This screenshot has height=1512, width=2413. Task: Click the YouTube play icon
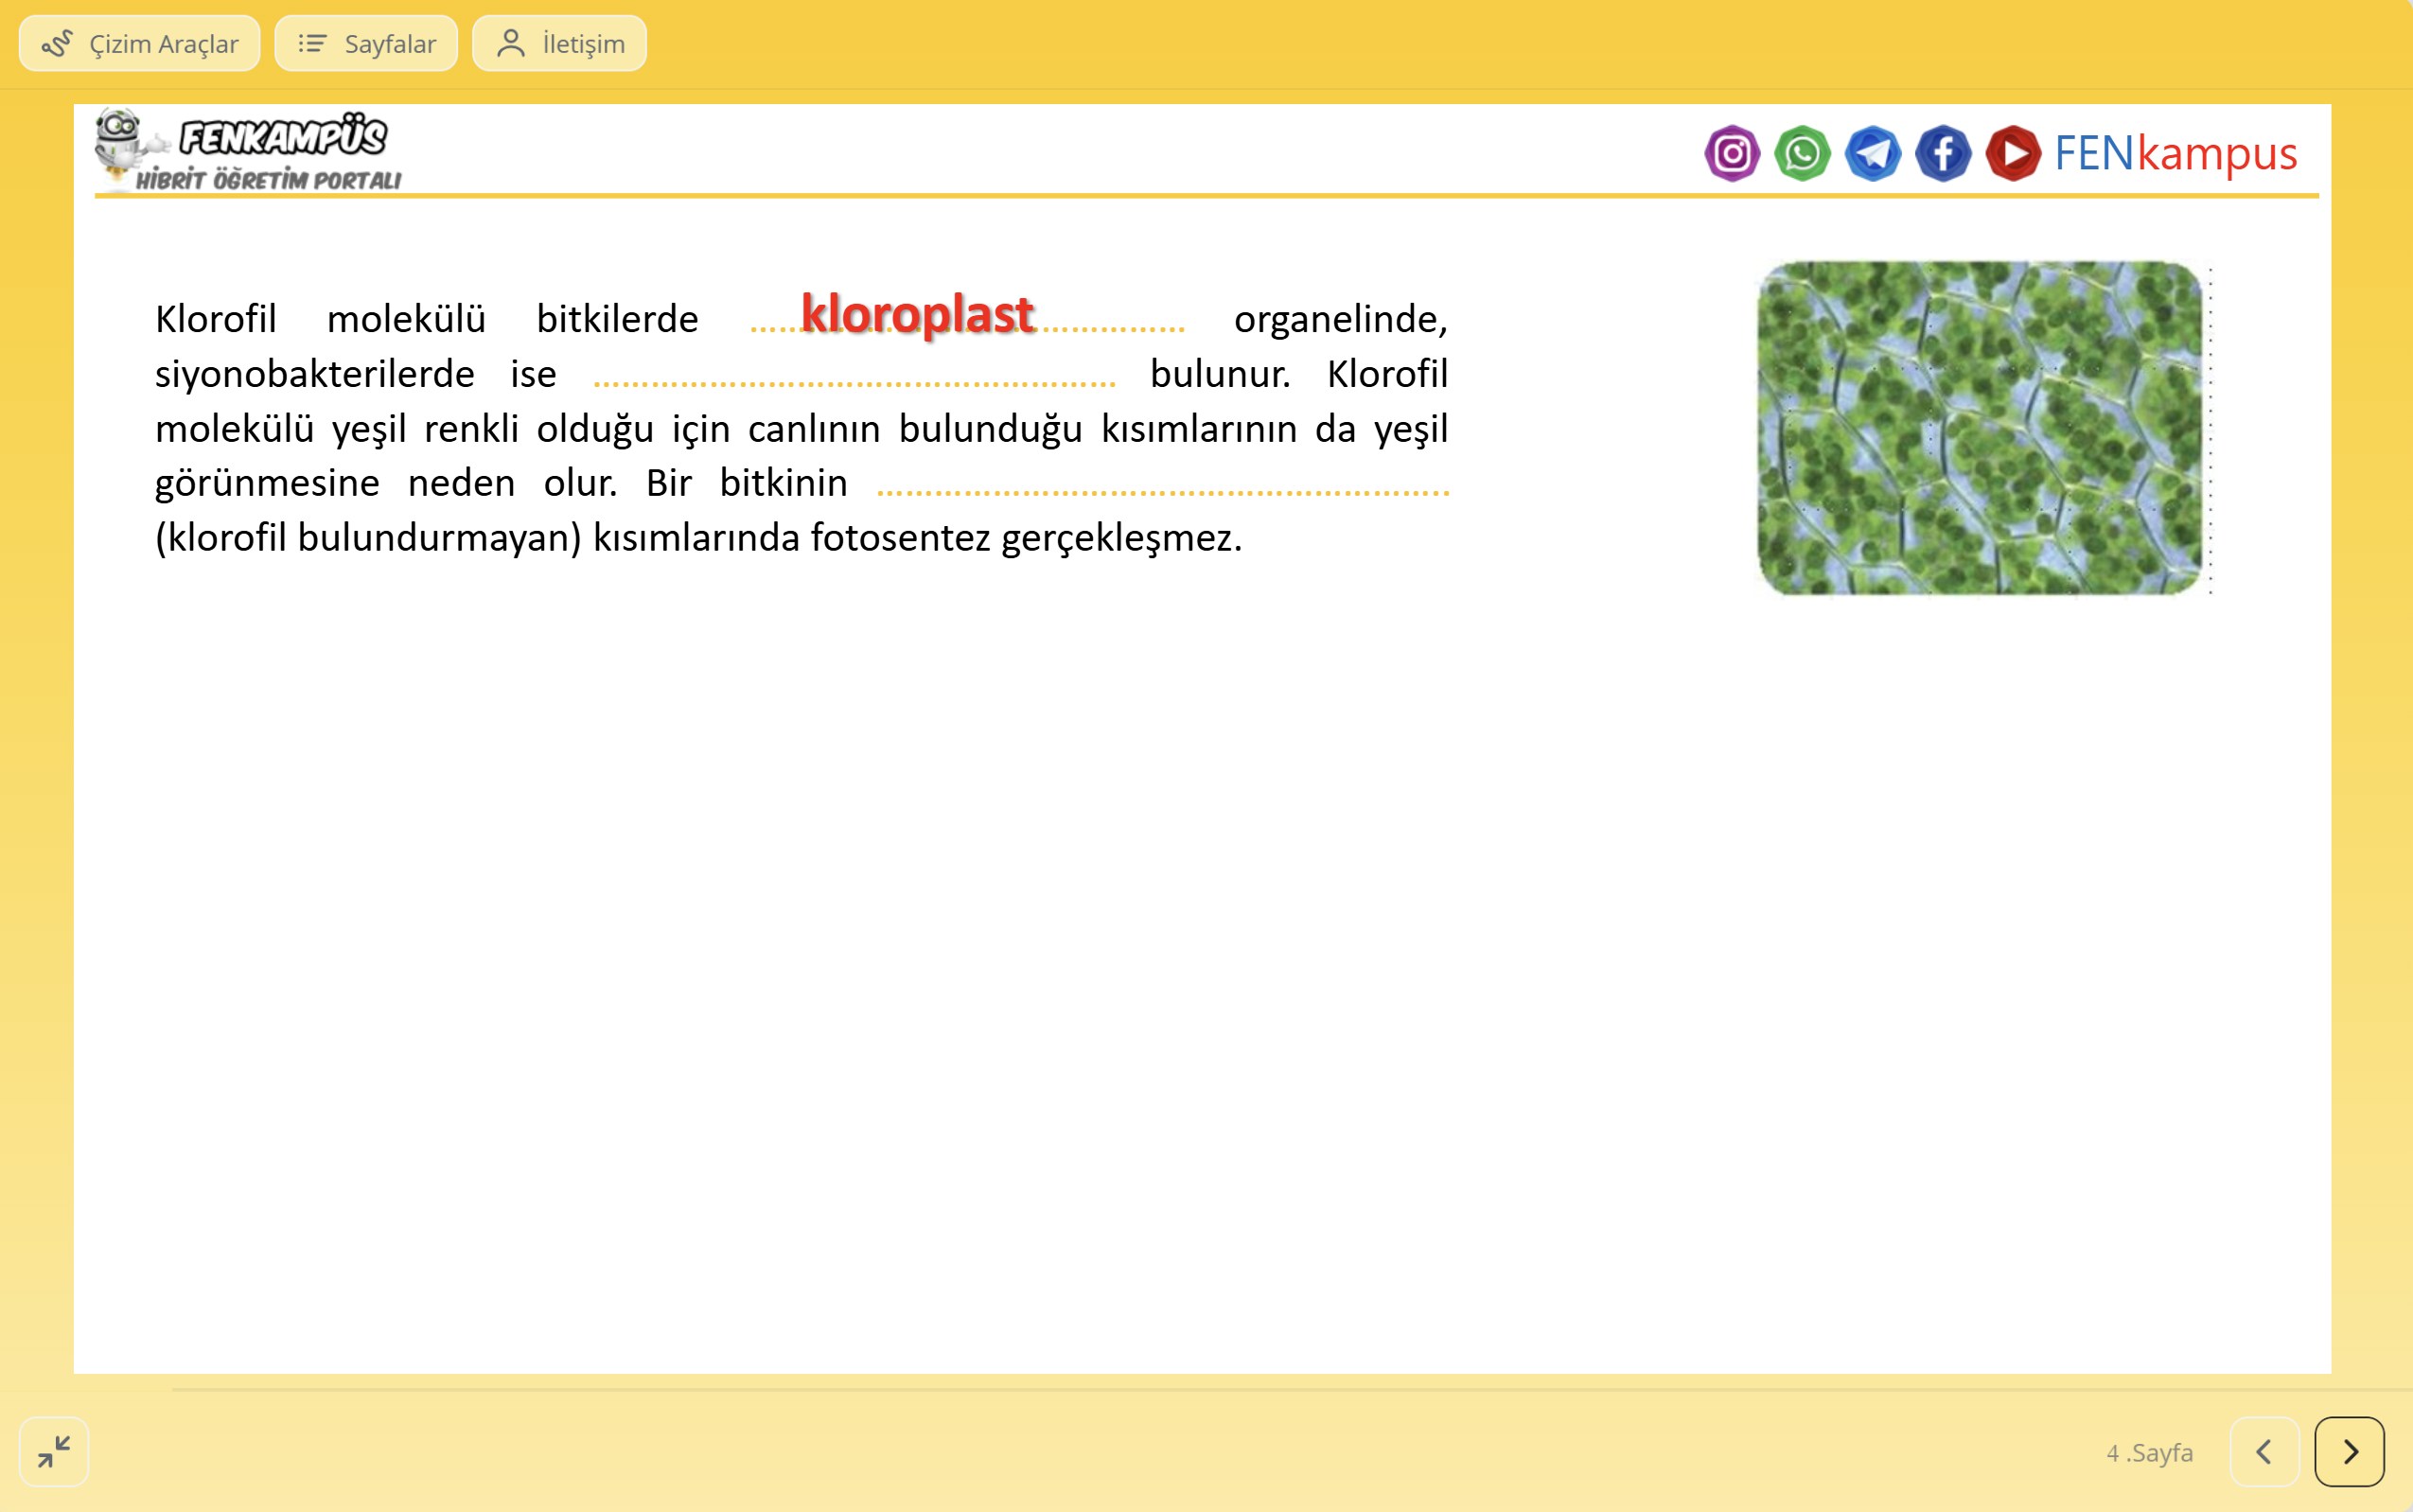point(2012,154)
